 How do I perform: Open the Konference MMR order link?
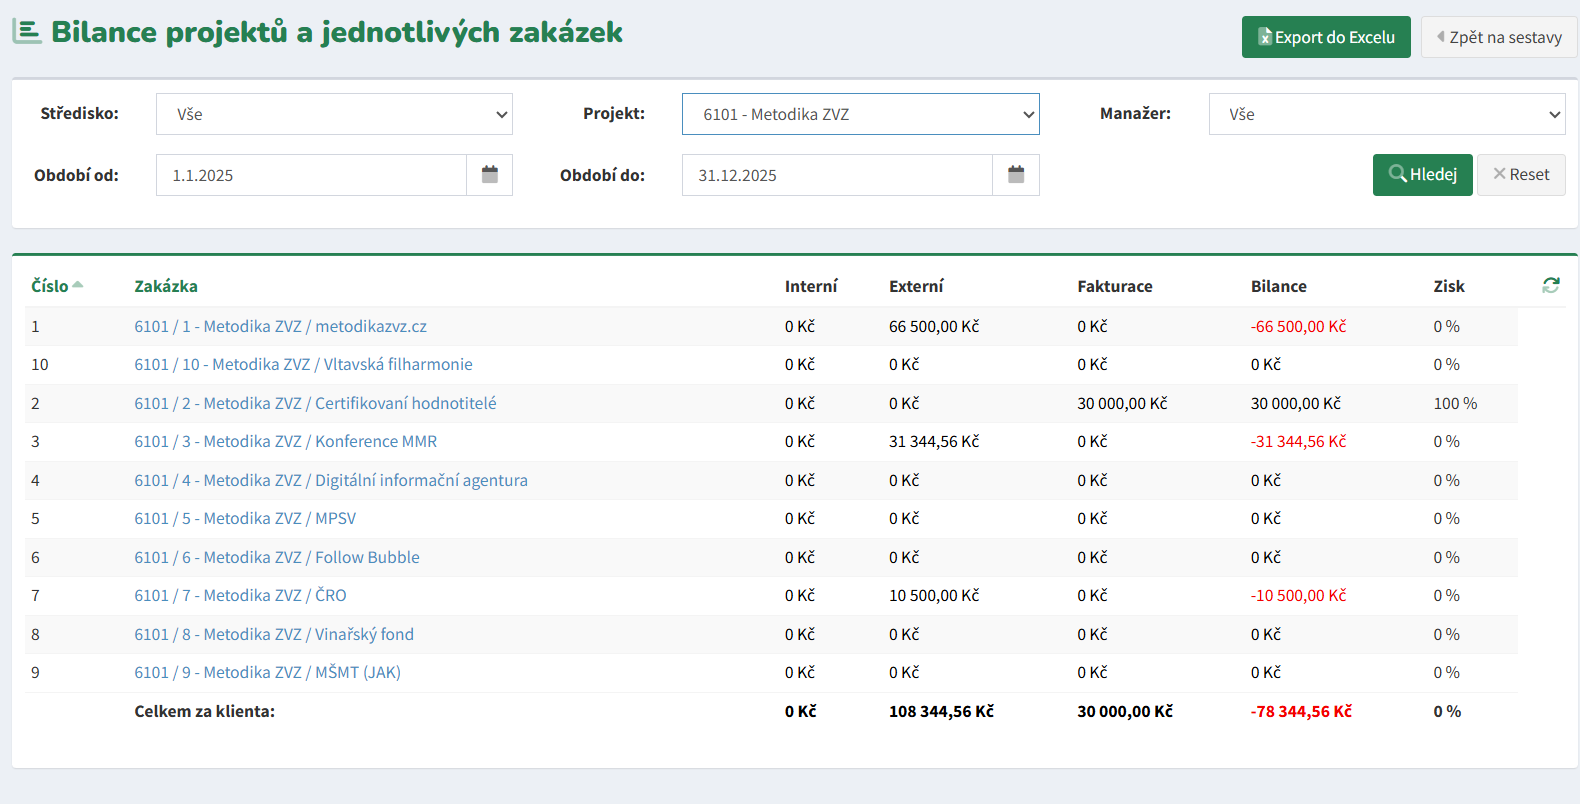[x=285, y=441]
